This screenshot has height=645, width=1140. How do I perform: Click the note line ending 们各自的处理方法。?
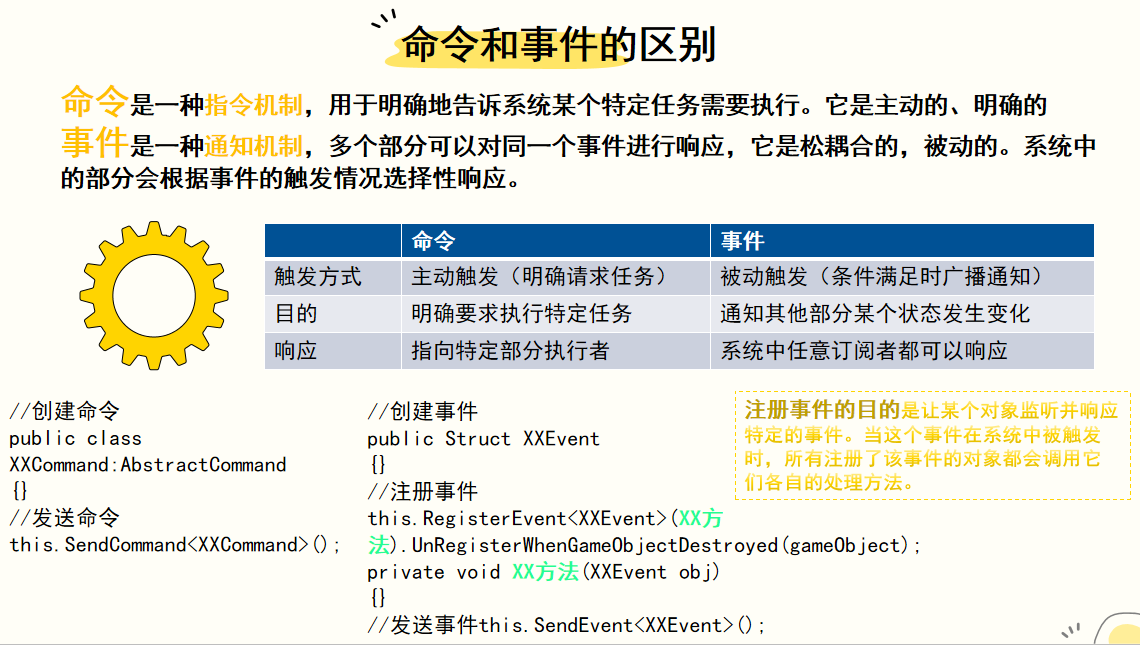(x=829, y=482)
